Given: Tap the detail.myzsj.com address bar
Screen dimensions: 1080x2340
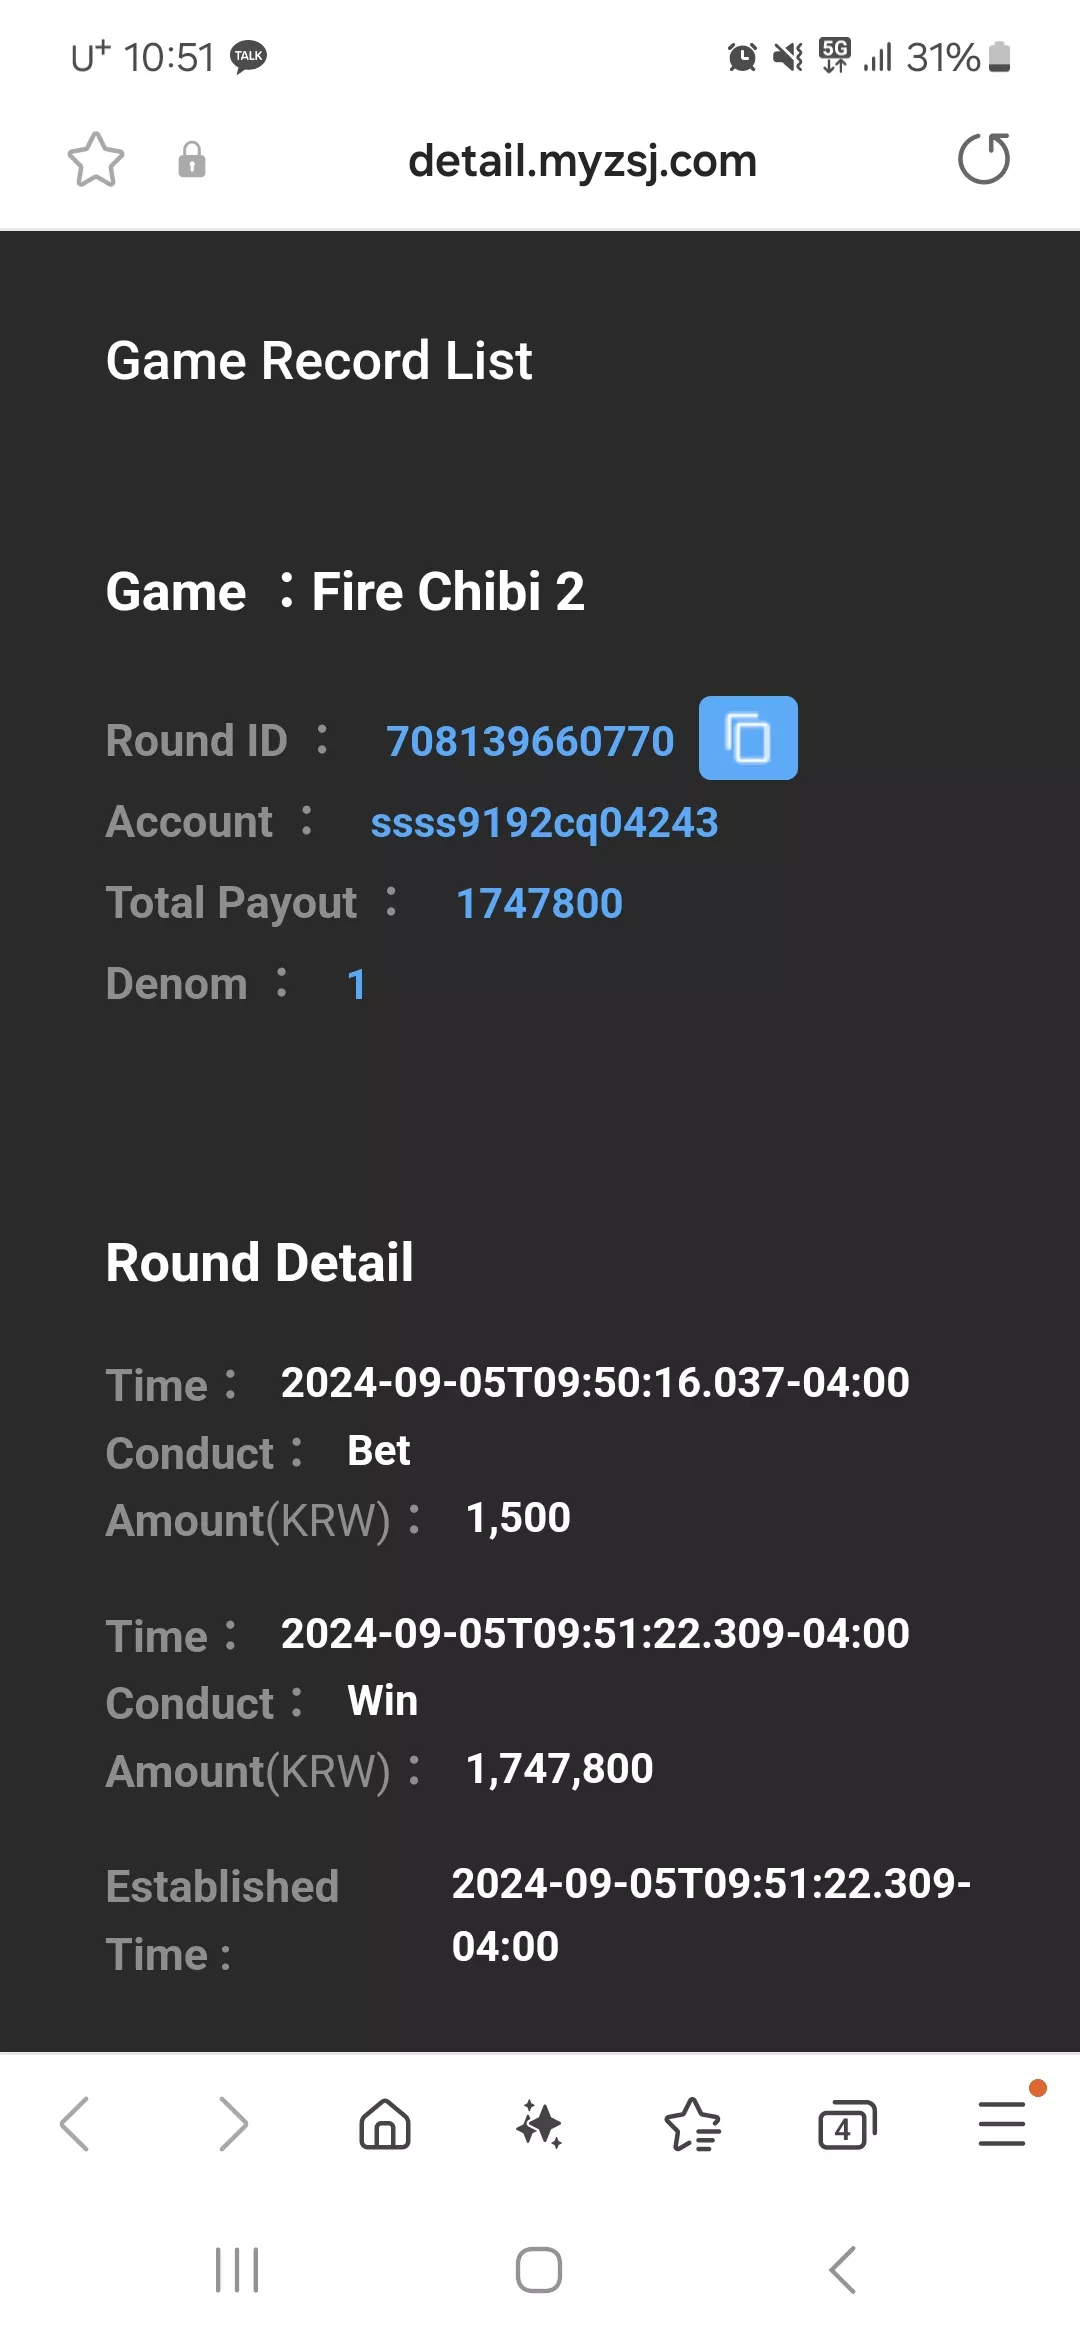Looking at the screenshot, I should pos(582,161).
